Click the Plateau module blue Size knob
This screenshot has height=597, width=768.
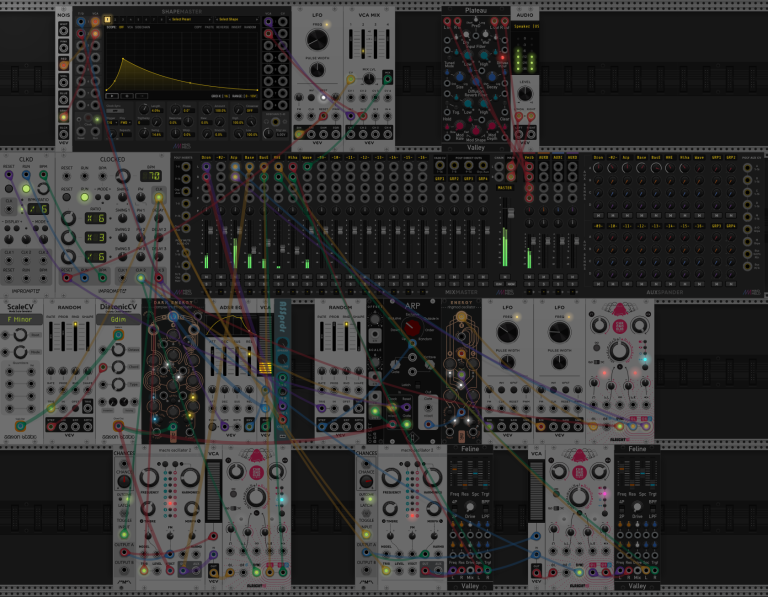tap(459, 77)
